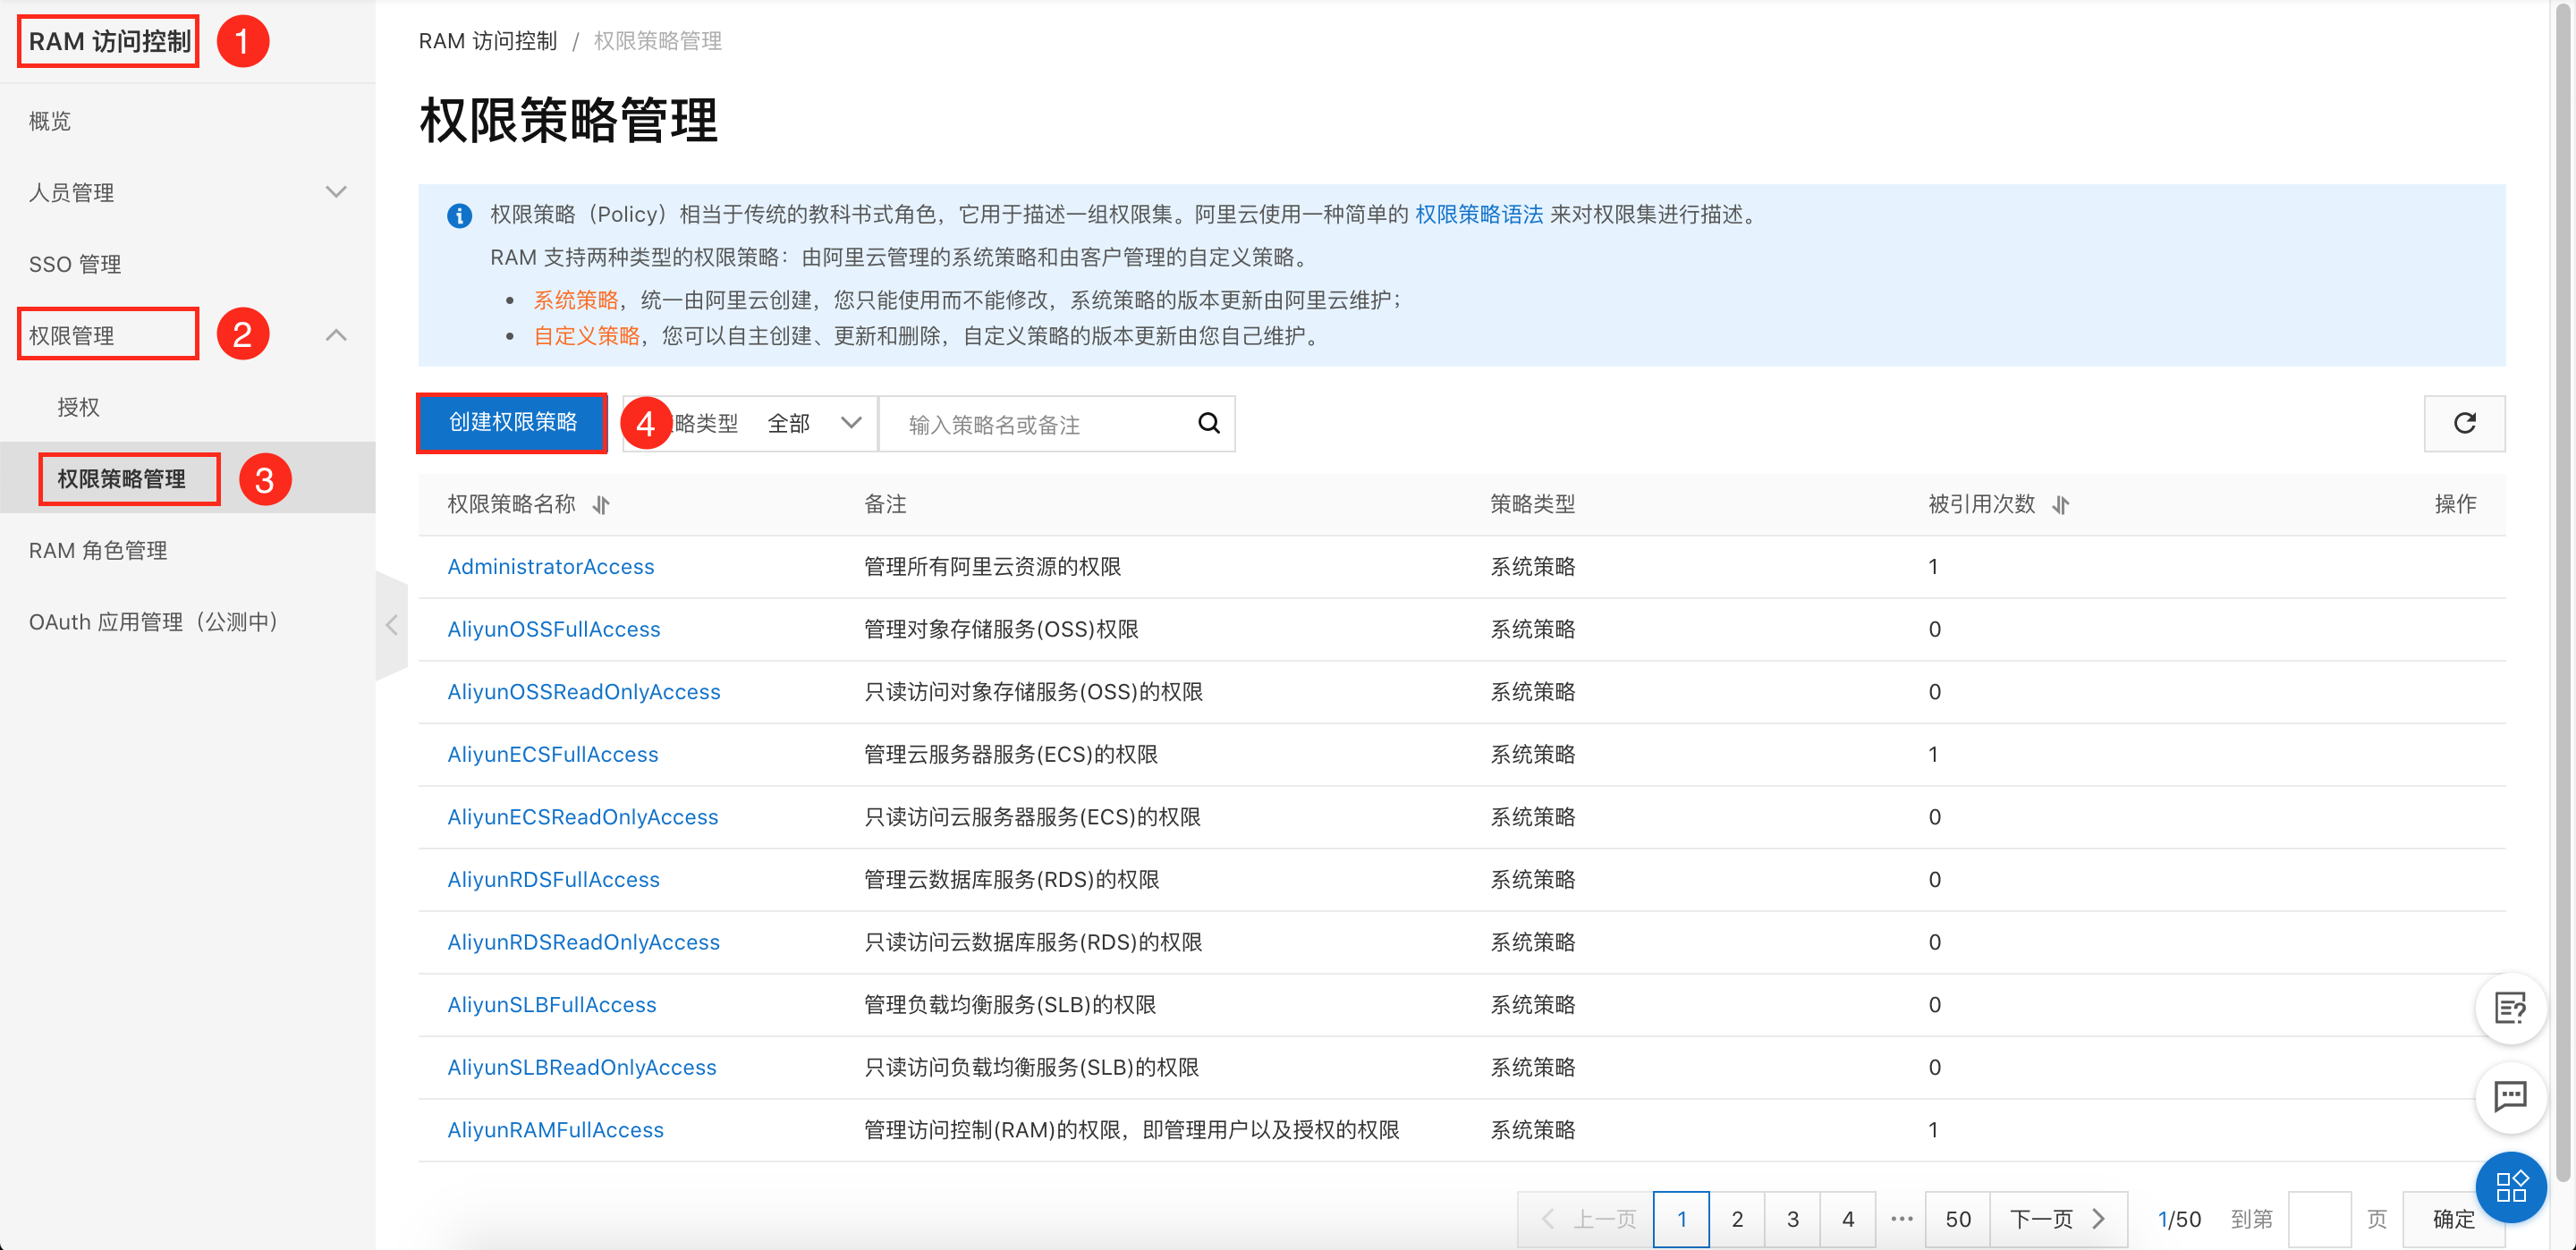The width and height of the screenshot is (2576, 1250).
Task: Click the 上一页 button
Action: coord(1586,1219)
